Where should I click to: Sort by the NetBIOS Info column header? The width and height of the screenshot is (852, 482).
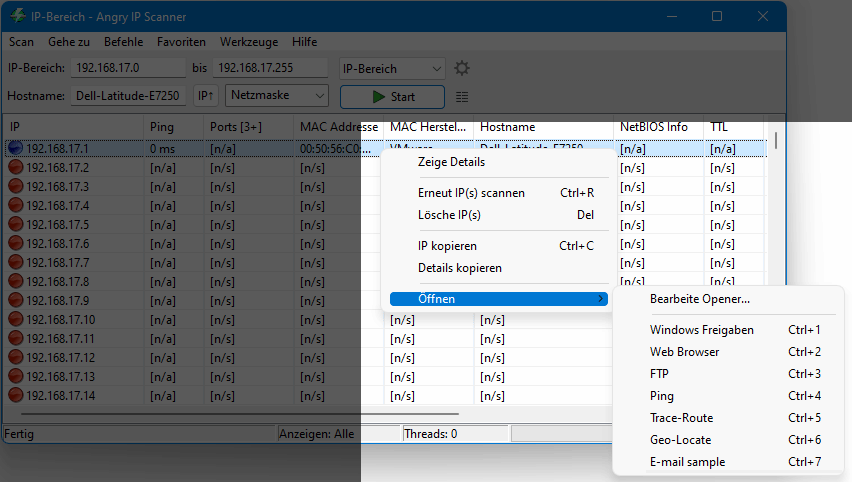pyautogui.click(x=659, y=127)
